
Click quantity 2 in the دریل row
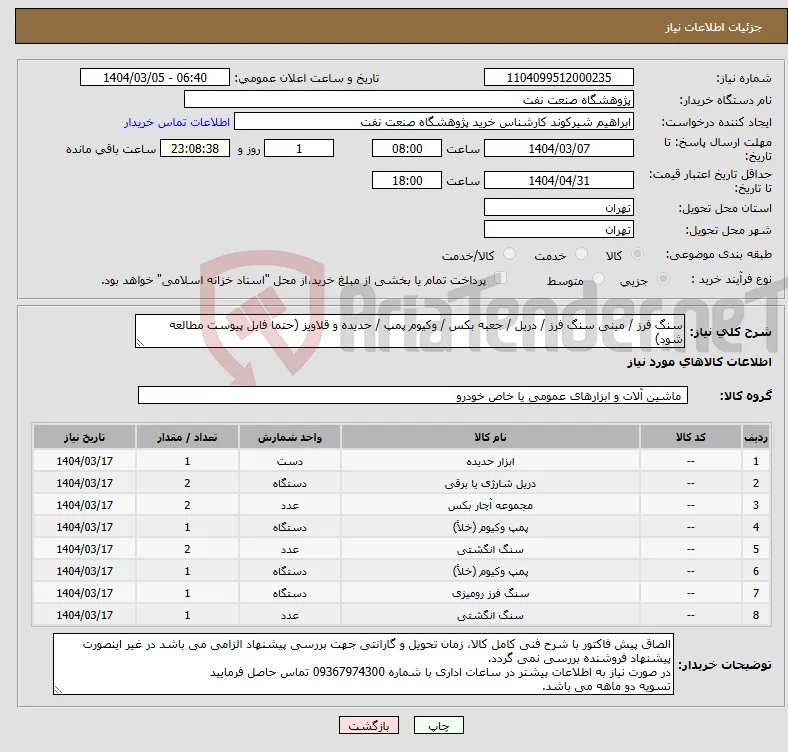tap(187, 484)
